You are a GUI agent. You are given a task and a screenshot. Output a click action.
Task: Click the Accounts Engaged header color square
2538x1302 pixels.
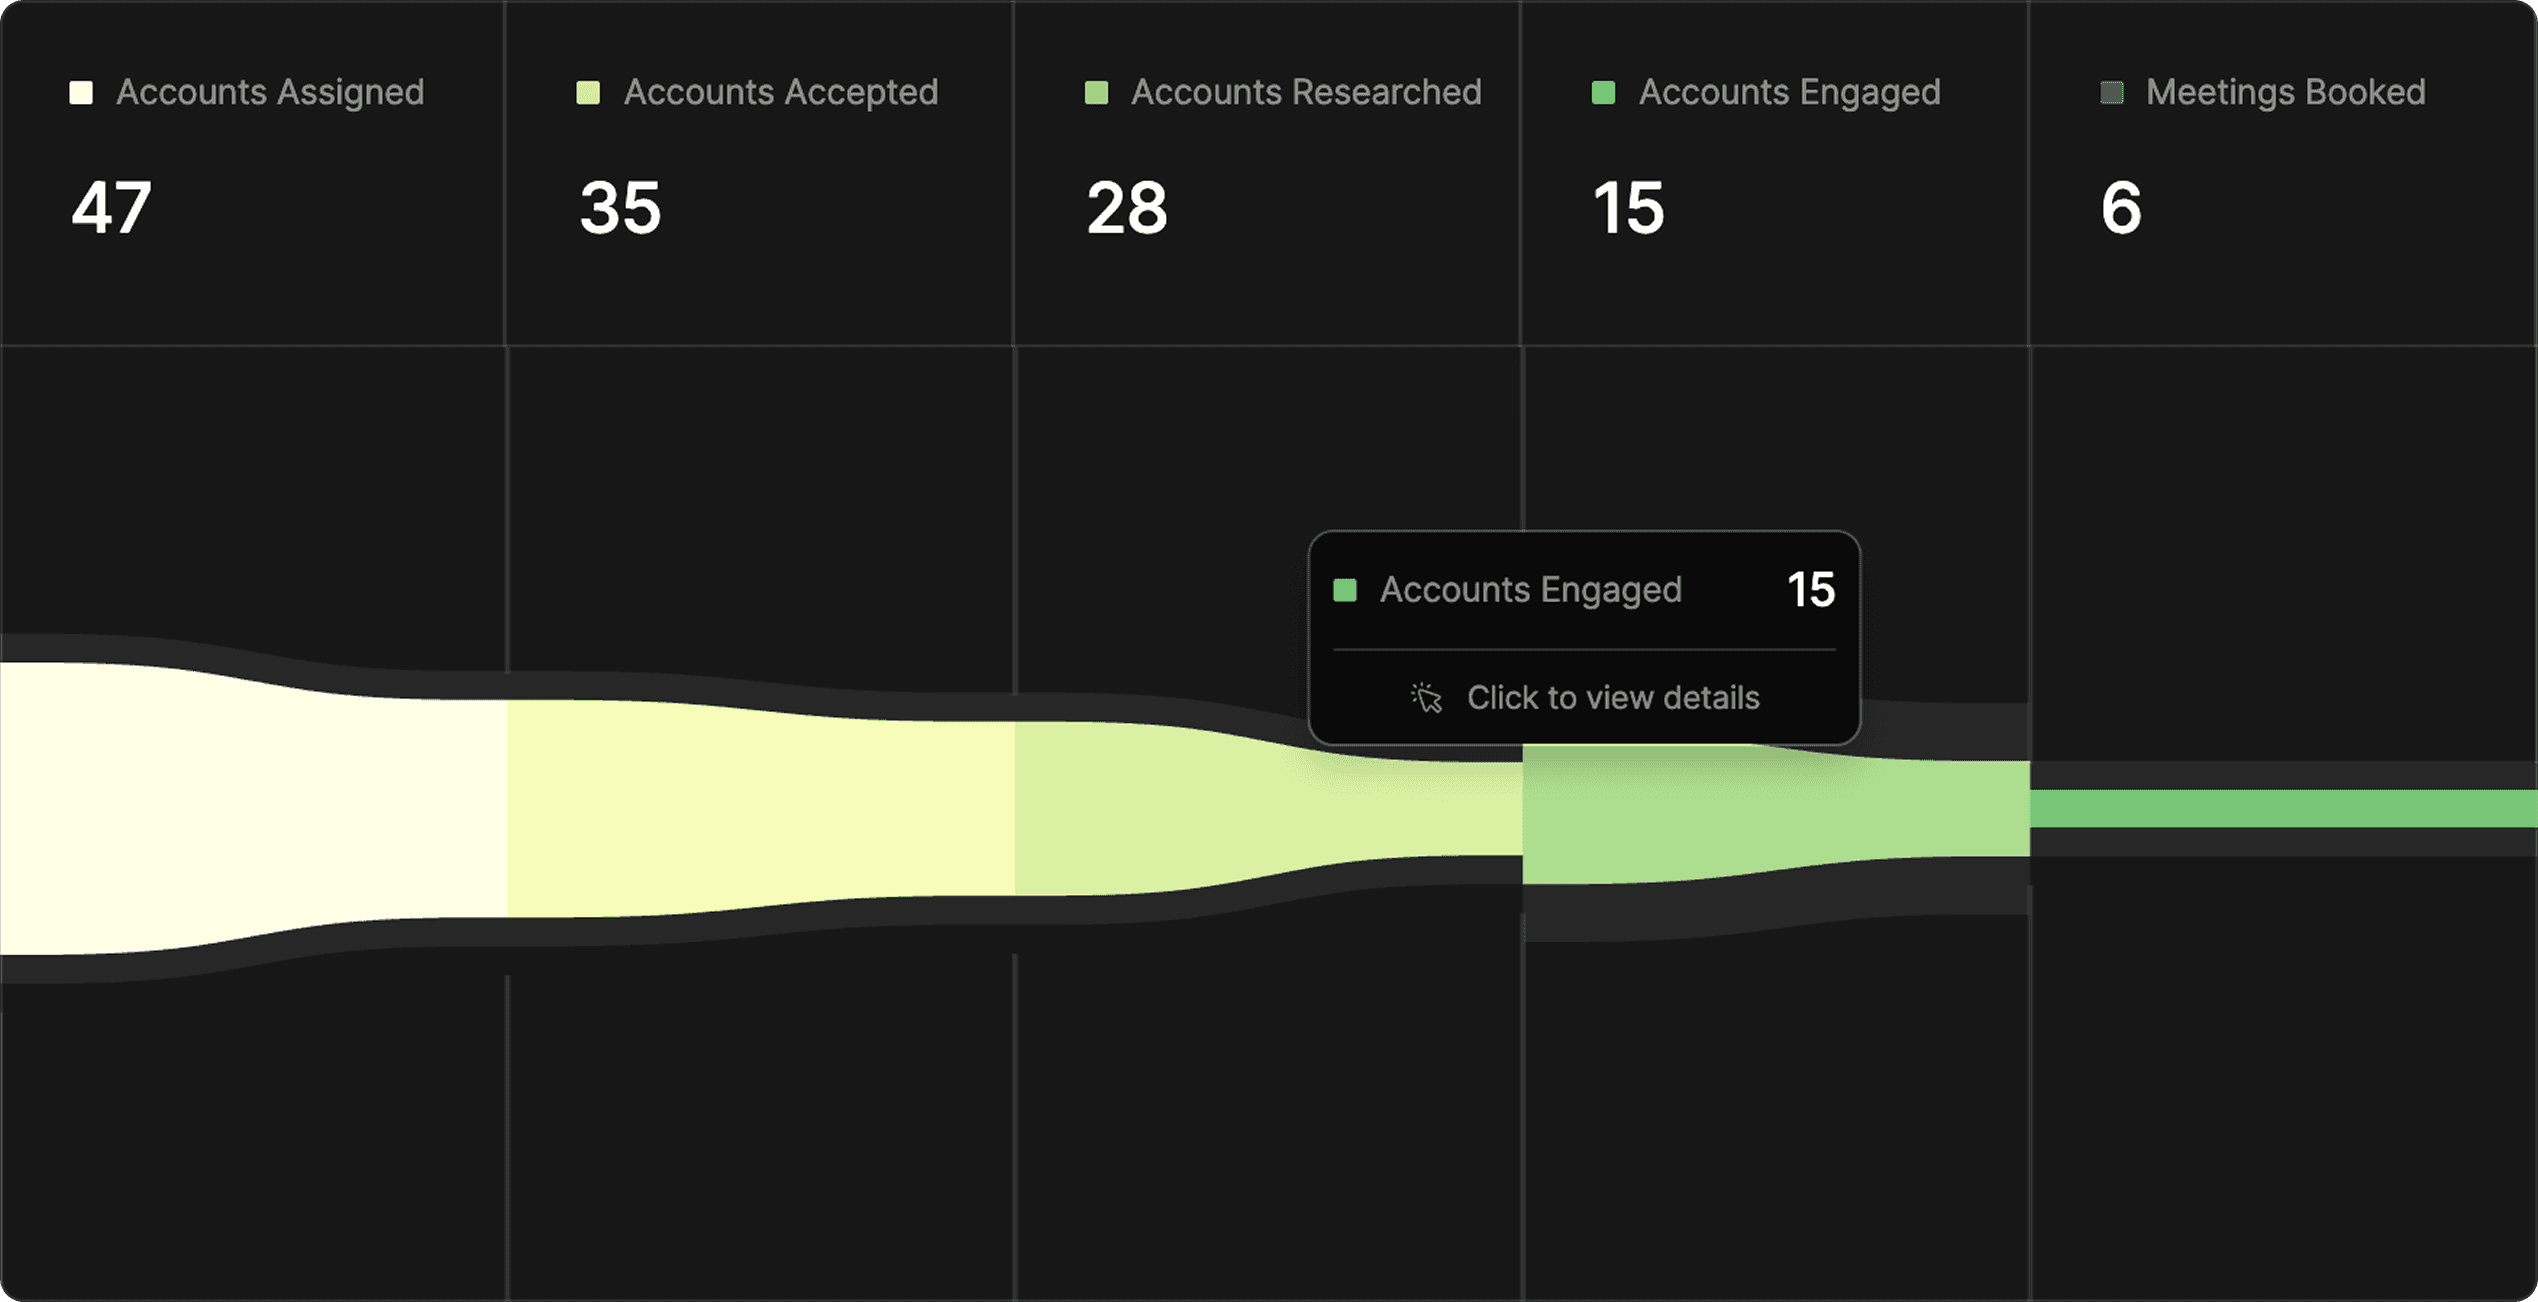[x=1603, y=93]
